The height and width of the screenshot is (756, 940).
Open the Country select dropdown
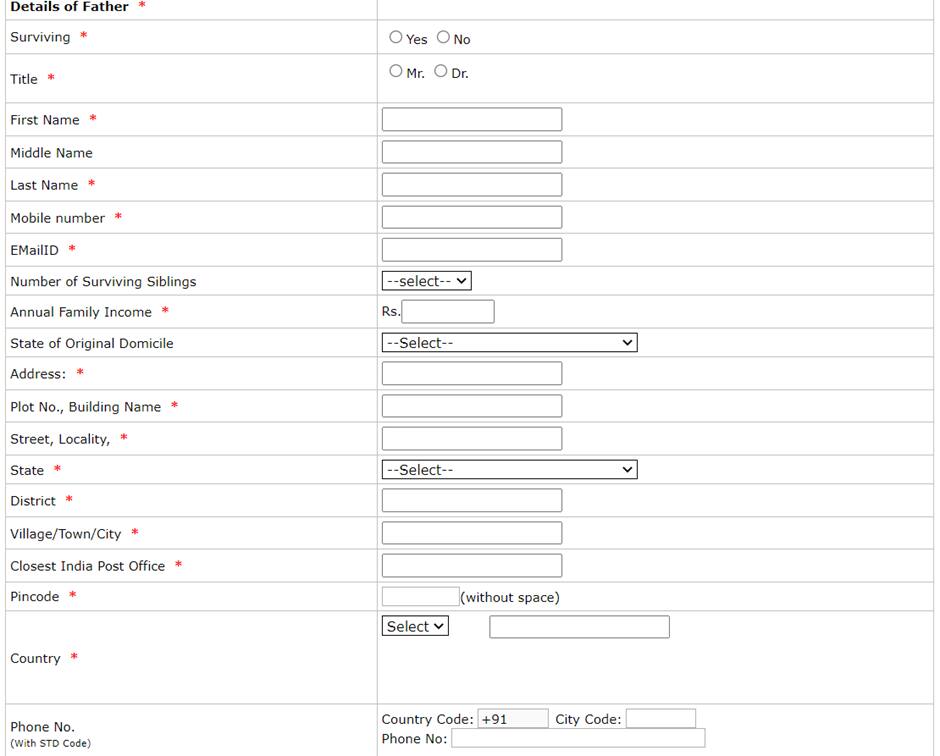pyautogui.click(x=415, y=626)
